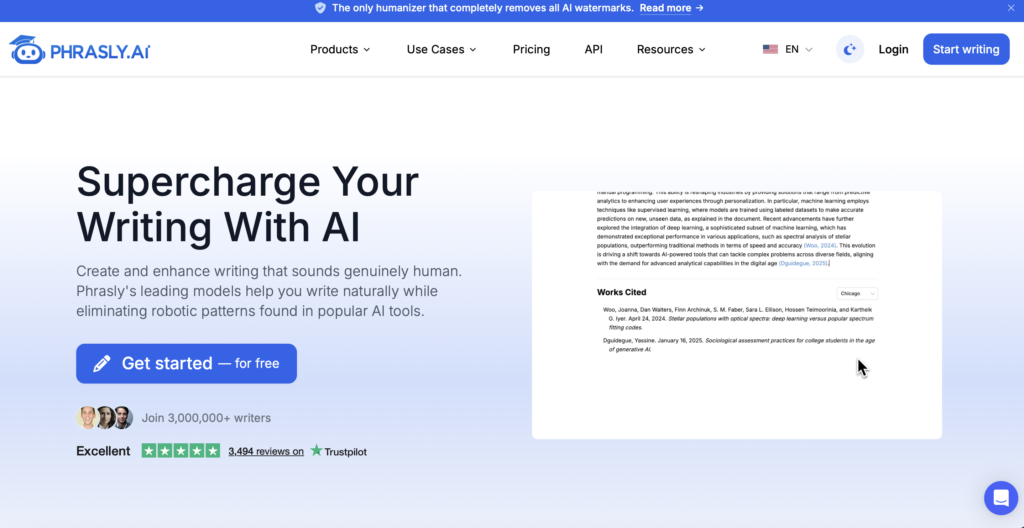Click the green Trustpilot star rating

181,451
